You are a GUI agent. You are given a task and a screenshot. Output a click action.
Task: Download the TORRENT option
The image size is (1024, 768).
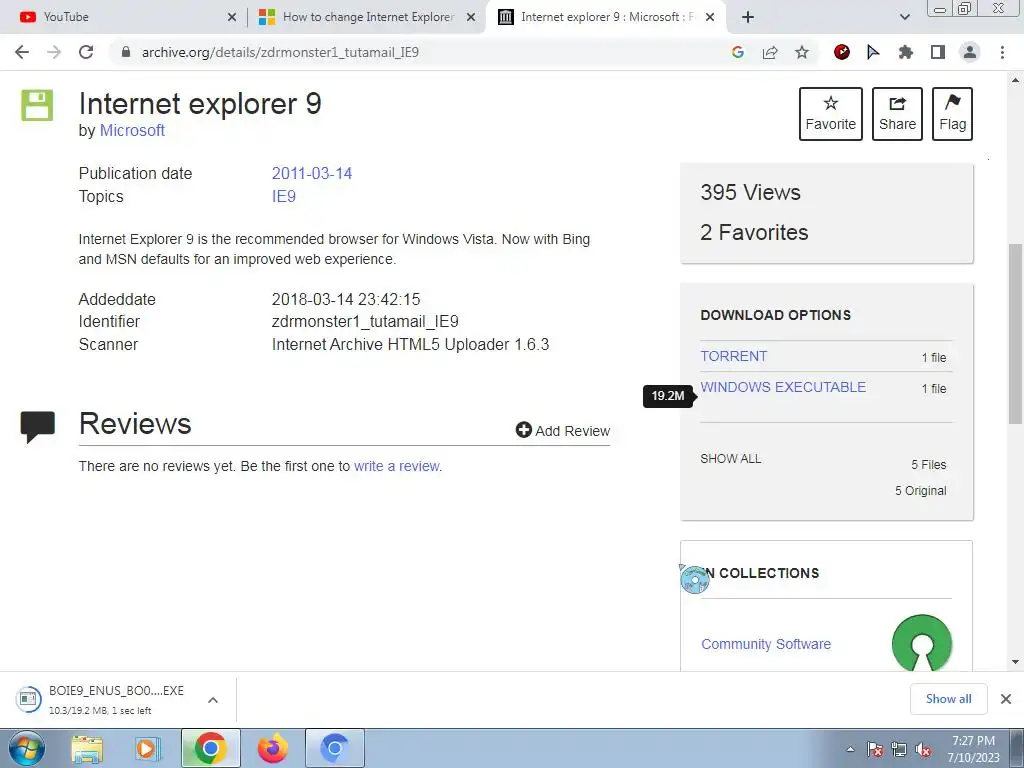tap(733, 356)
